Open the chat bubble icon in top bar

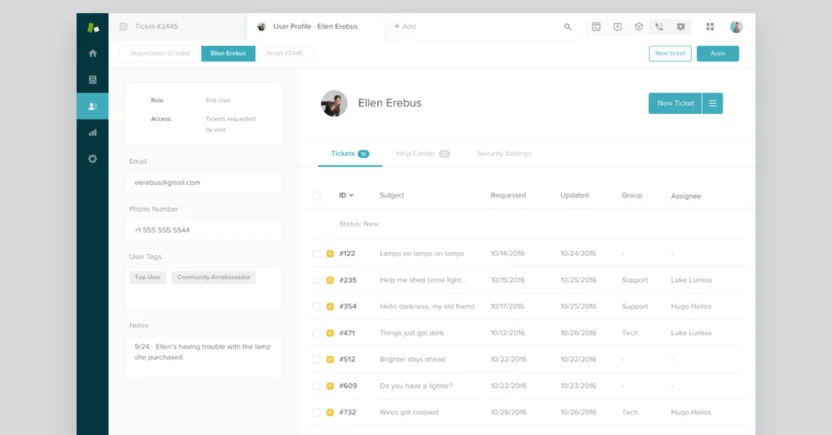(x=681, y=27)
